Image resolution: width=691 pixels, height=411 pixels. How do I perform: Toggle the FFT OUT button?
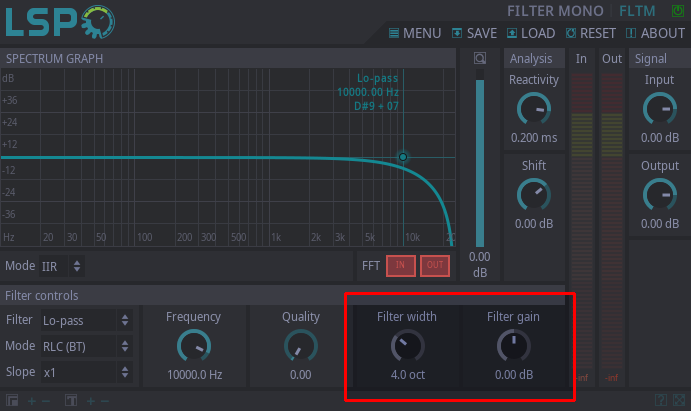[x=434, y=265]
